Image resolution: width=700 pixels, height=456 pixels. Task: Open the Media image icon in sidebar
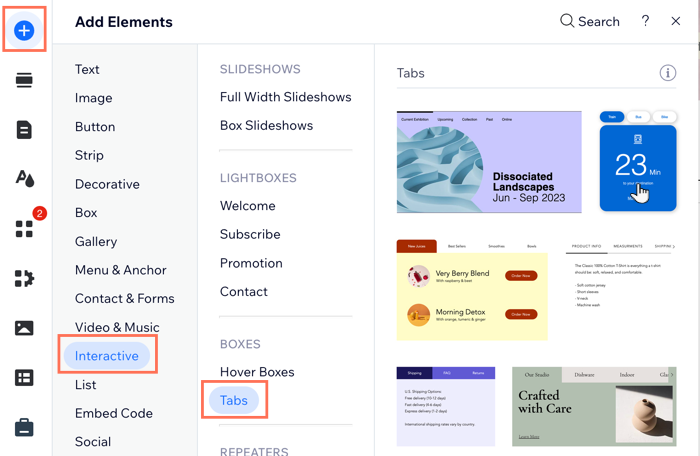pos(24,328)
